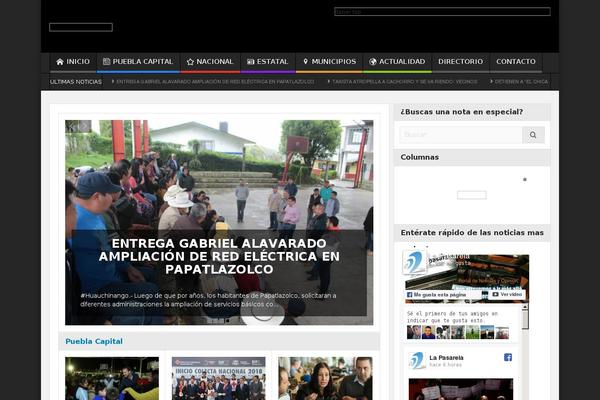Open the Inicio Colecta Nacional 2018 thumbnail
Image resolution: width=600 pixels, height=400 pixels.
pyautogui.click(x=218, y=378)
